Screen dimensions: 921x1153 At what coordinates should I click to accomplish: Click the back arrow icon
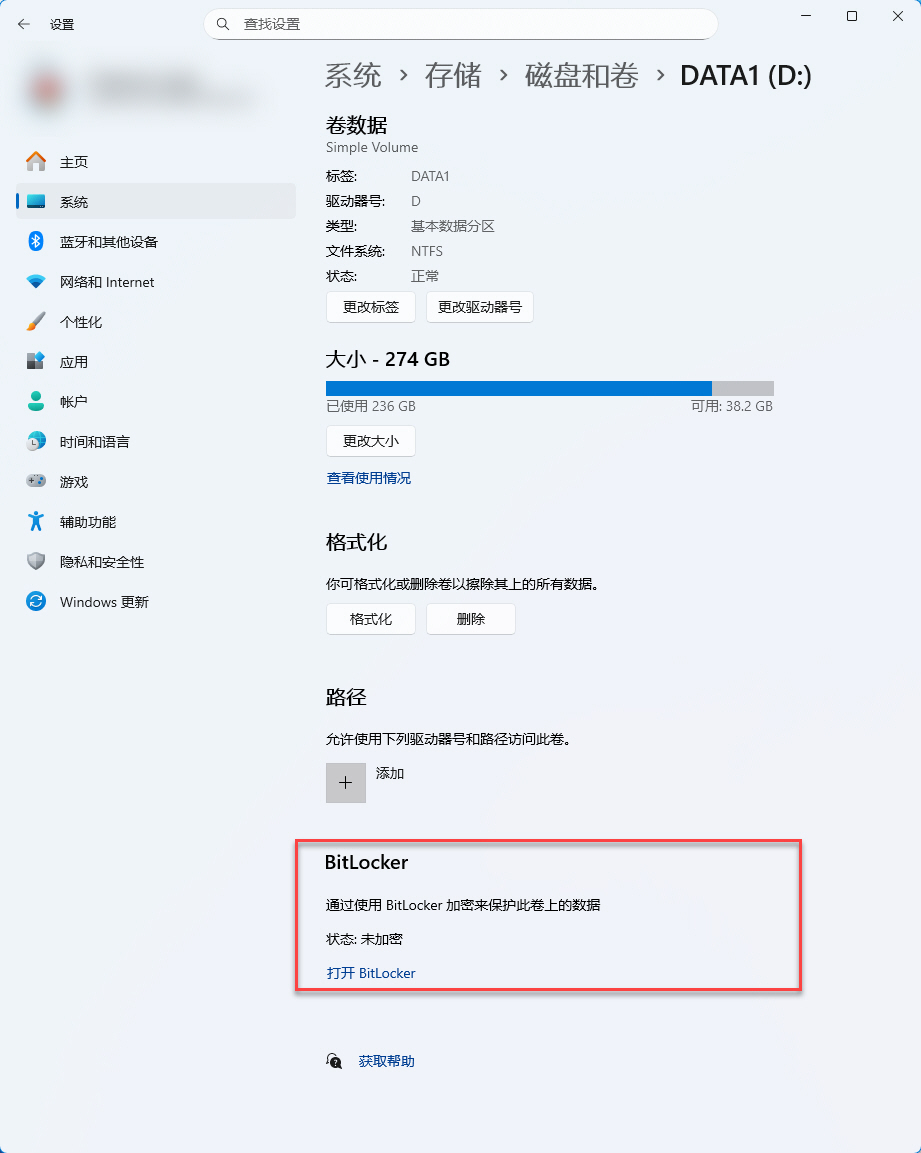24,24
